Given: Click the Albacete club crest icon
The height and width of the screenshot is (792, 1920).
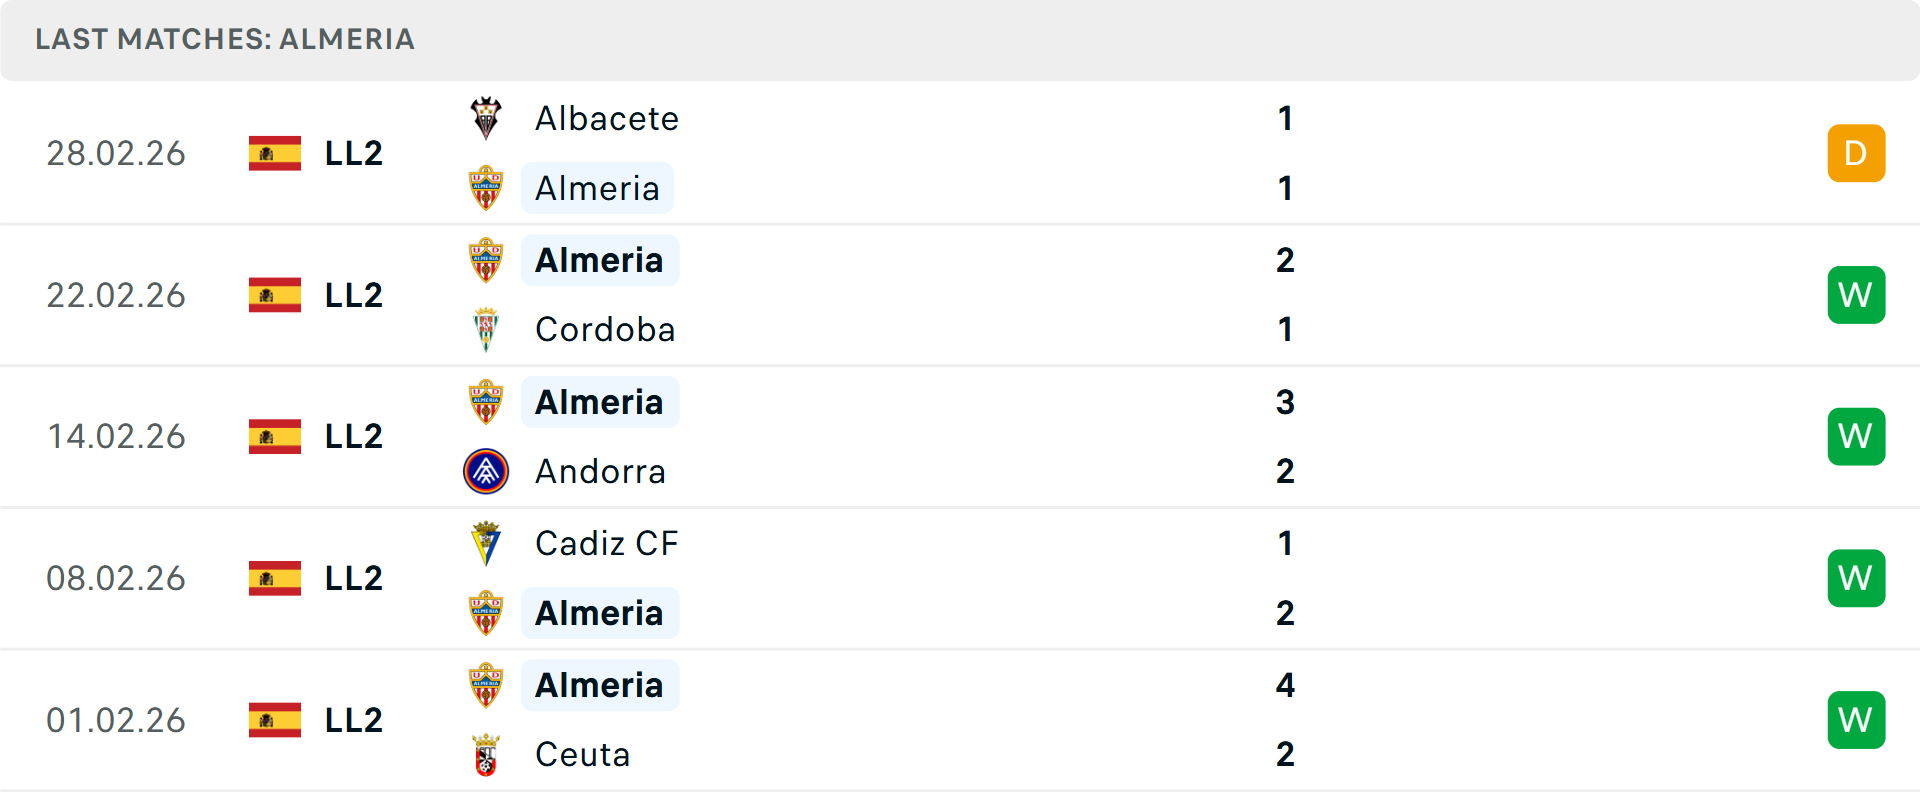Looking at the screenshot, I should 486,118.
